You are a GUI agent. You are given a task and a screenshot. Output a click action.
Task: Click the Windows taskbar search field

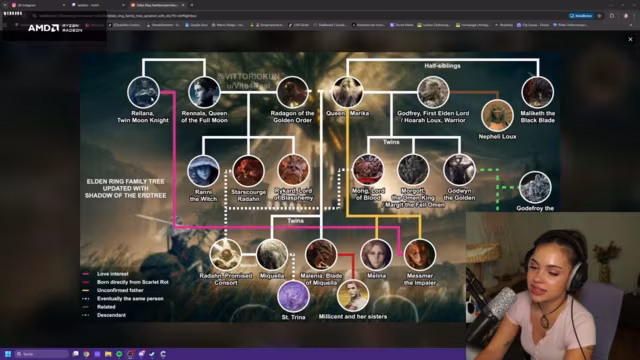(x=41, y=354)
